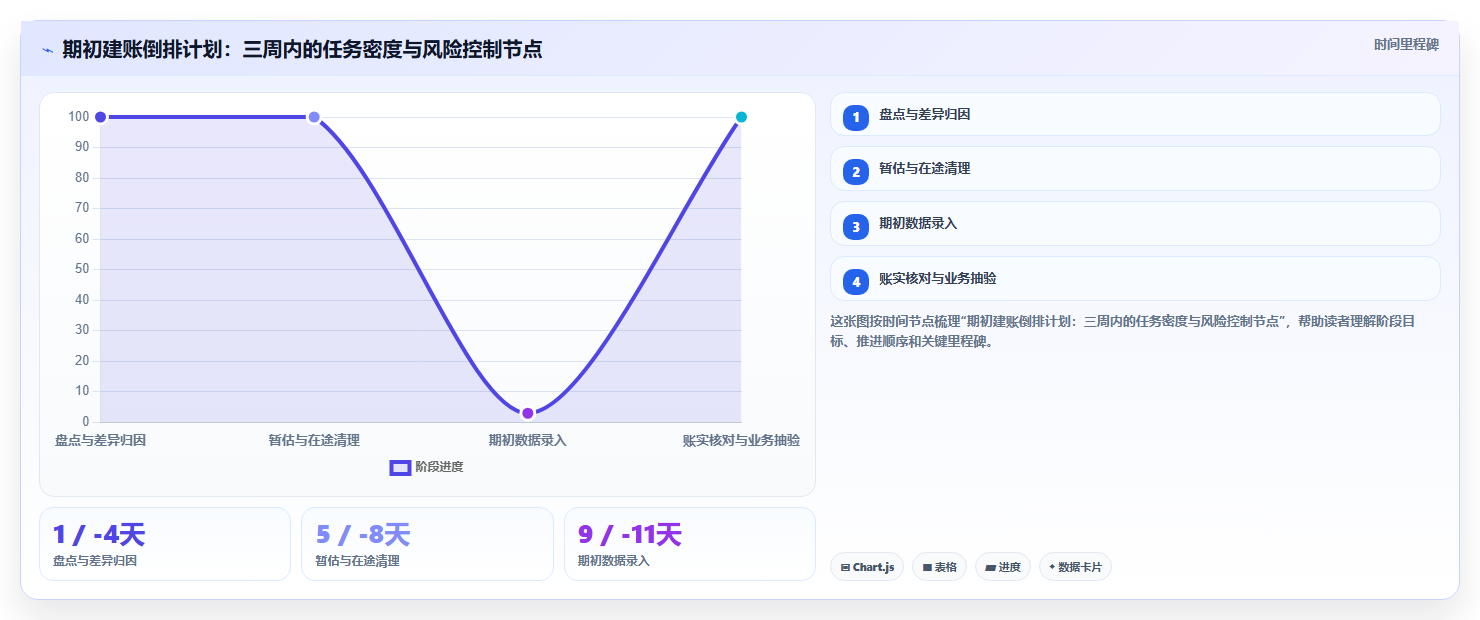Click x-axis label 盘点与差异归因
Image resolution: width=1480 pixels, height=620 pixels.
[100, 440]
